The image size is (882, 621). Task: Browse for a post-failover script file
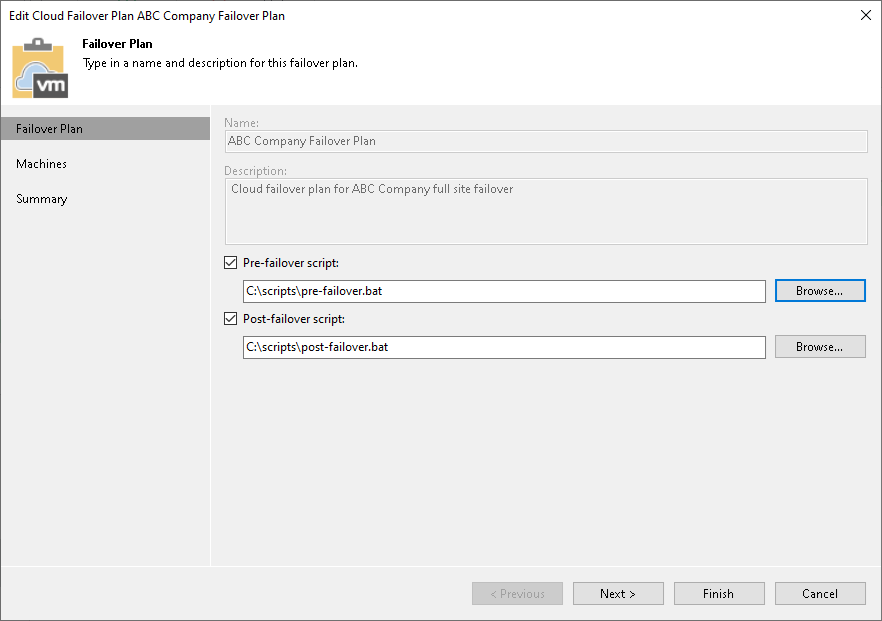pos(819,346)
